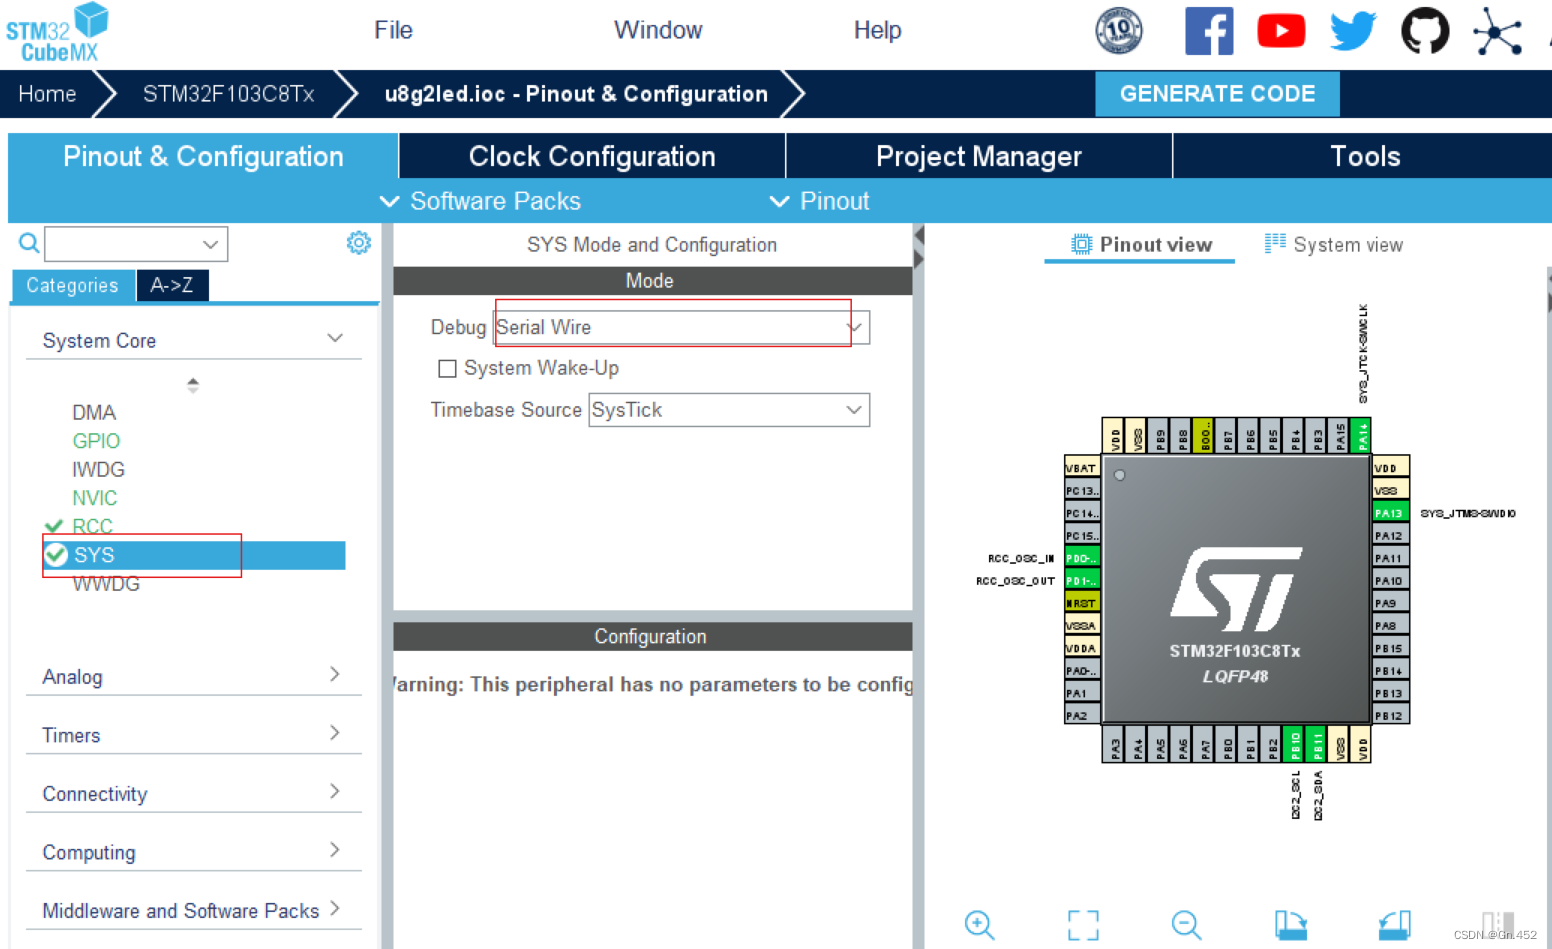Screen dimensions: 1552x949
Task: Enable System Wake-Up checkbox
Action: (447, 368)
